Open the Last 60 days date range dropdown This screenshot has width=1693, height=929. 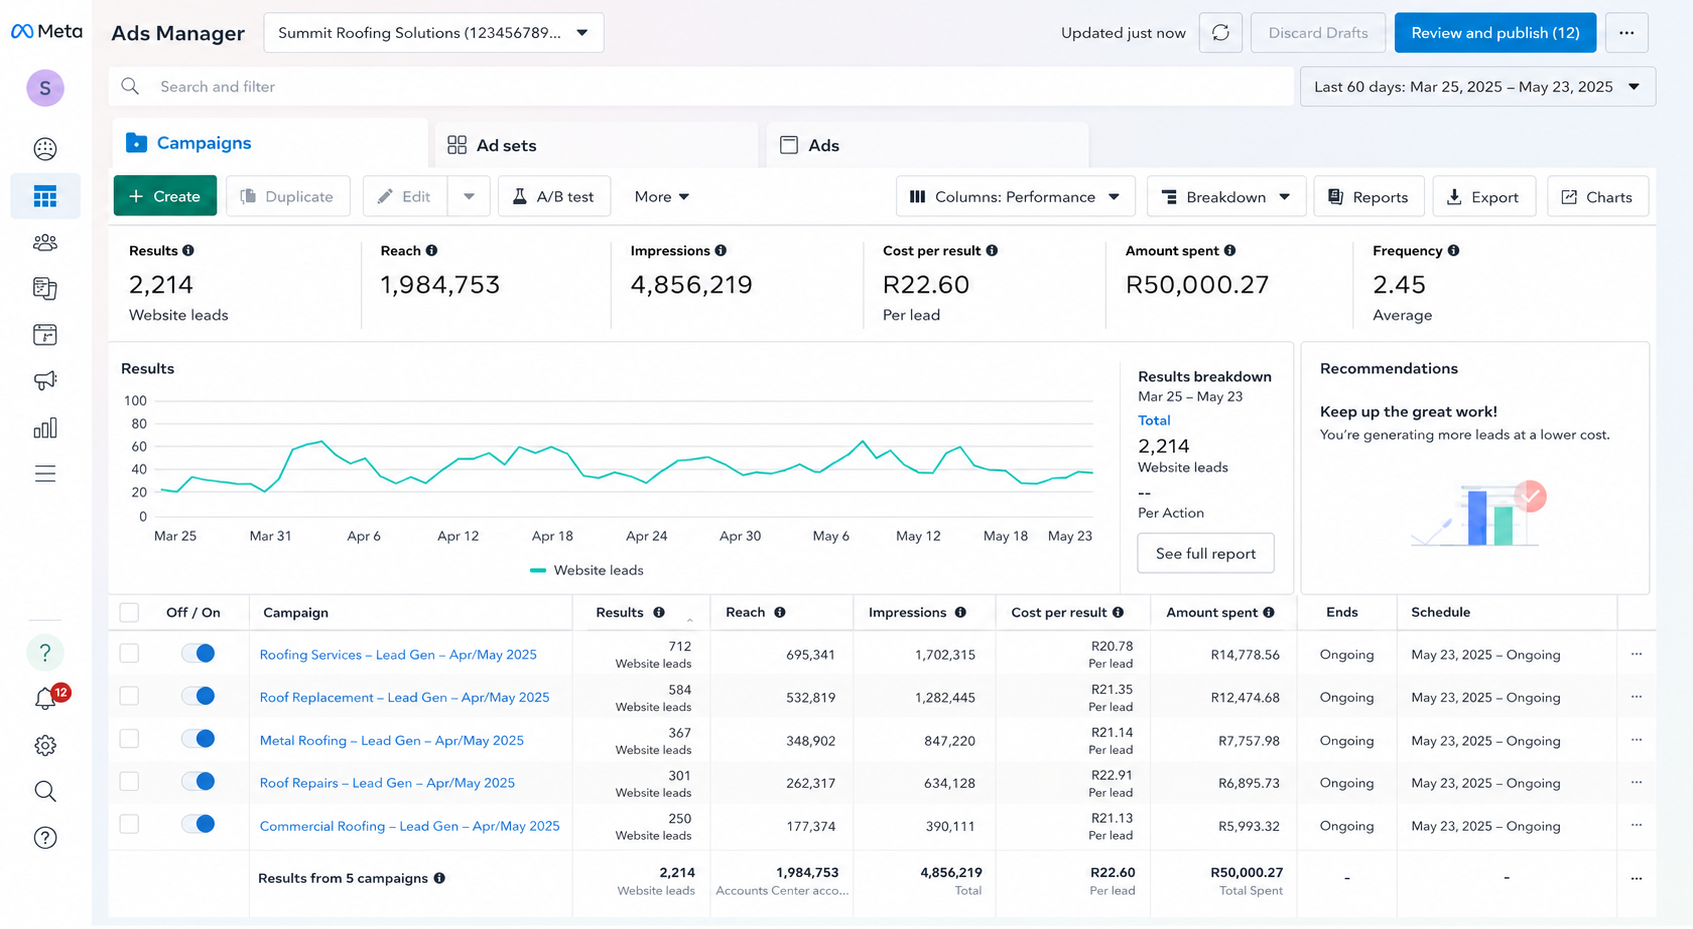pos(1478,87)
